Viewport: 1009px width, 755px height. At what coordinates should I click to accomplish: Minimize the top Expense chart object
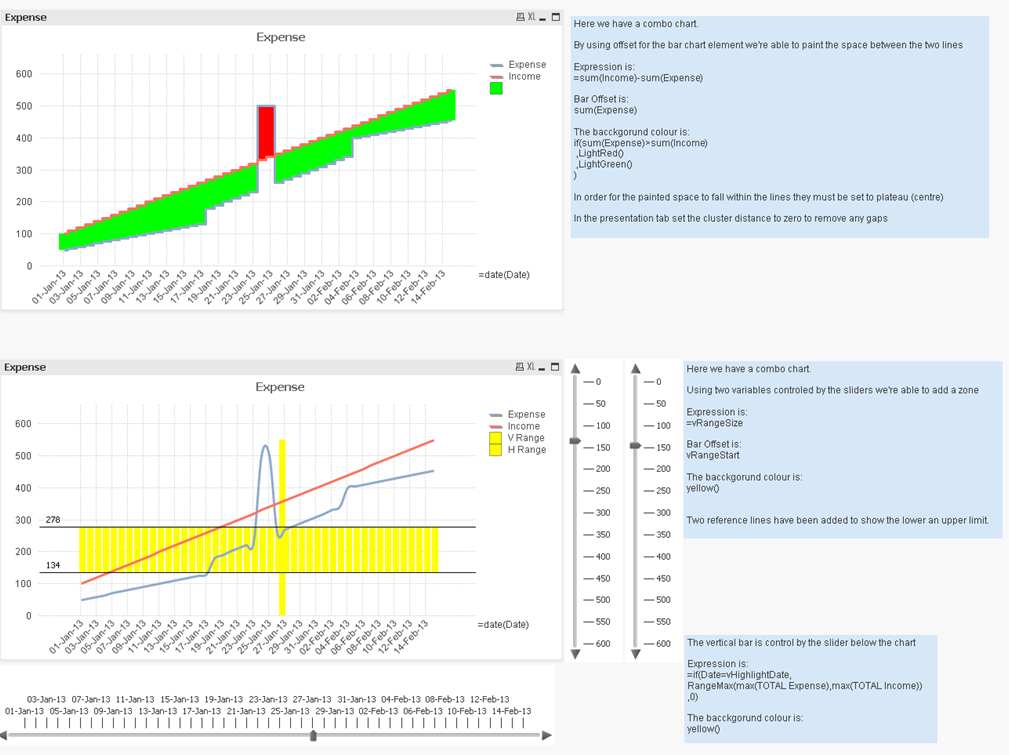[x=543, y=18]
